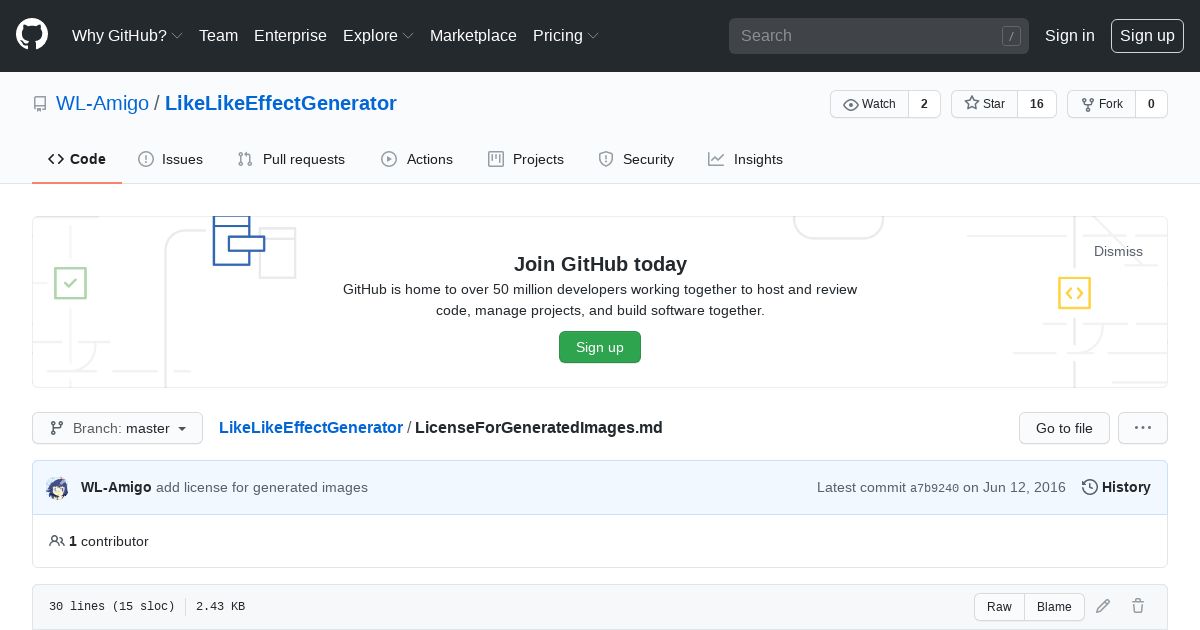This screenshot has height=630, width=1200.
Task: Switch to the Insights tab
Action: click(x=745, y=159)
